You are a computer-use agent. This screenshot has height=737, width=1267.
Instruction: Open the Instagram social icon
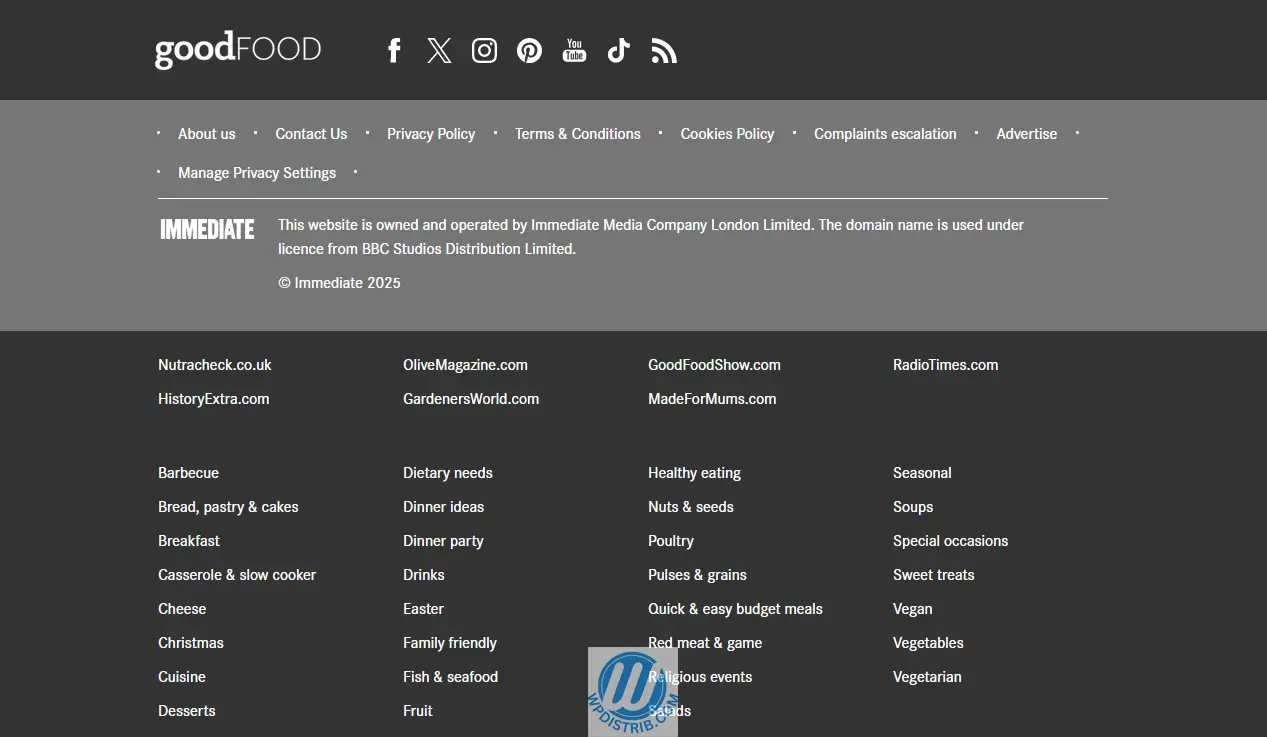[484, 51]
